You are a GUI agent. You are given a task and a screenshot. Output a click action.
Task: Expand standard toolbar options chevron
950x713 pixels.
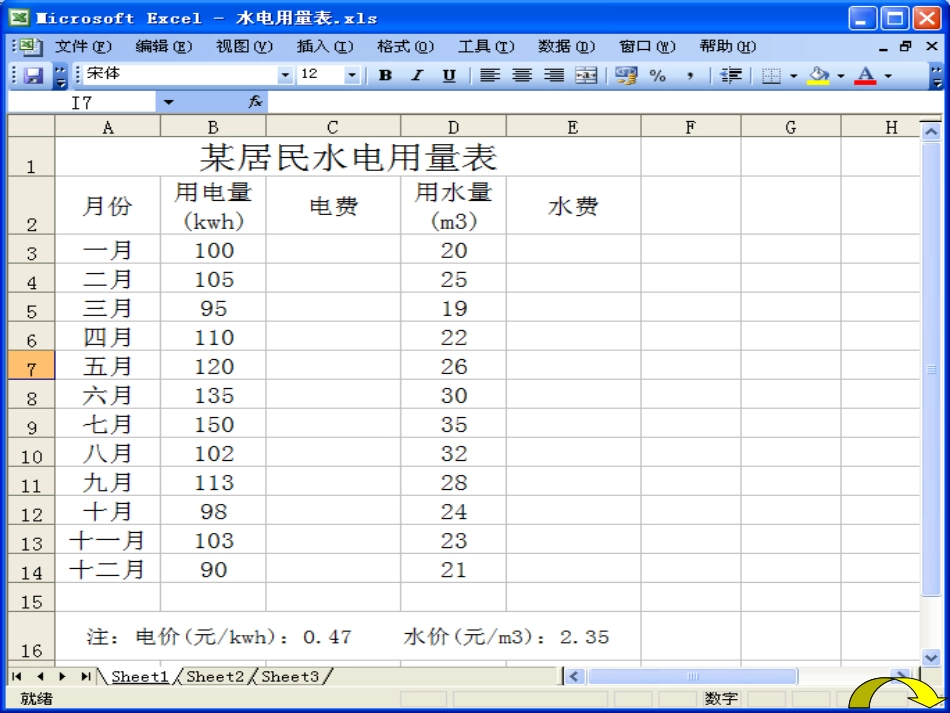tap(60, 76)
